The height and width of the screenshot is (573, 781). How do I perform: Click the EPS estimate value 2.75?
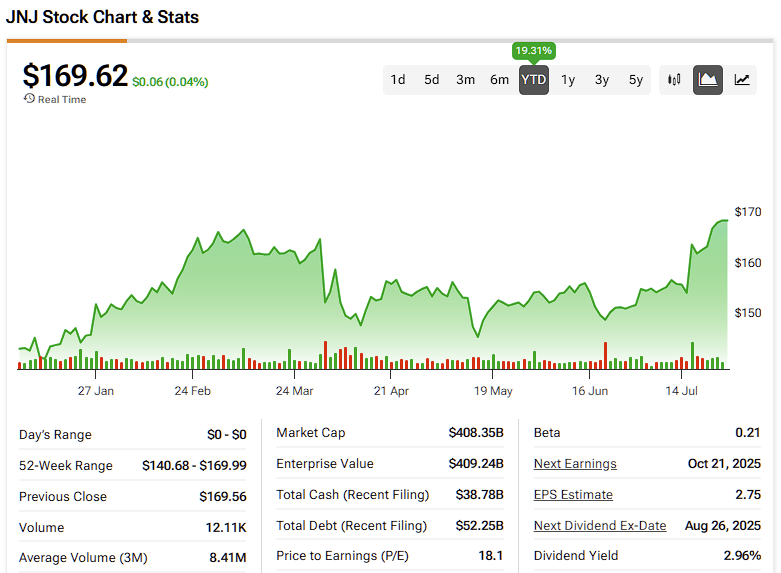point(748,495)
